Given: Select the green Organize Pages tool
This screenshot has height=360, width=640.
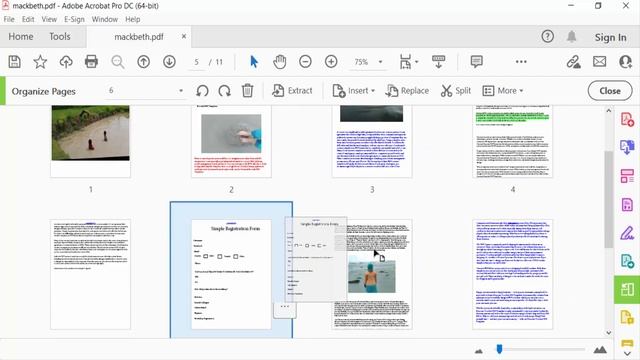Looking at the screenshot, I should pos(627,289).
